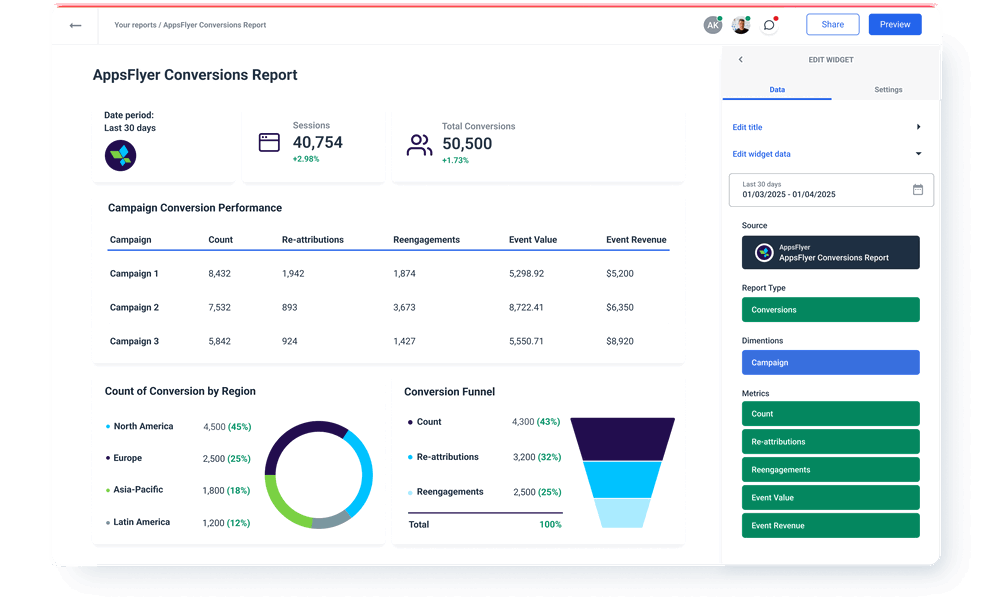Select the Data tab

[x=777, y=89]
